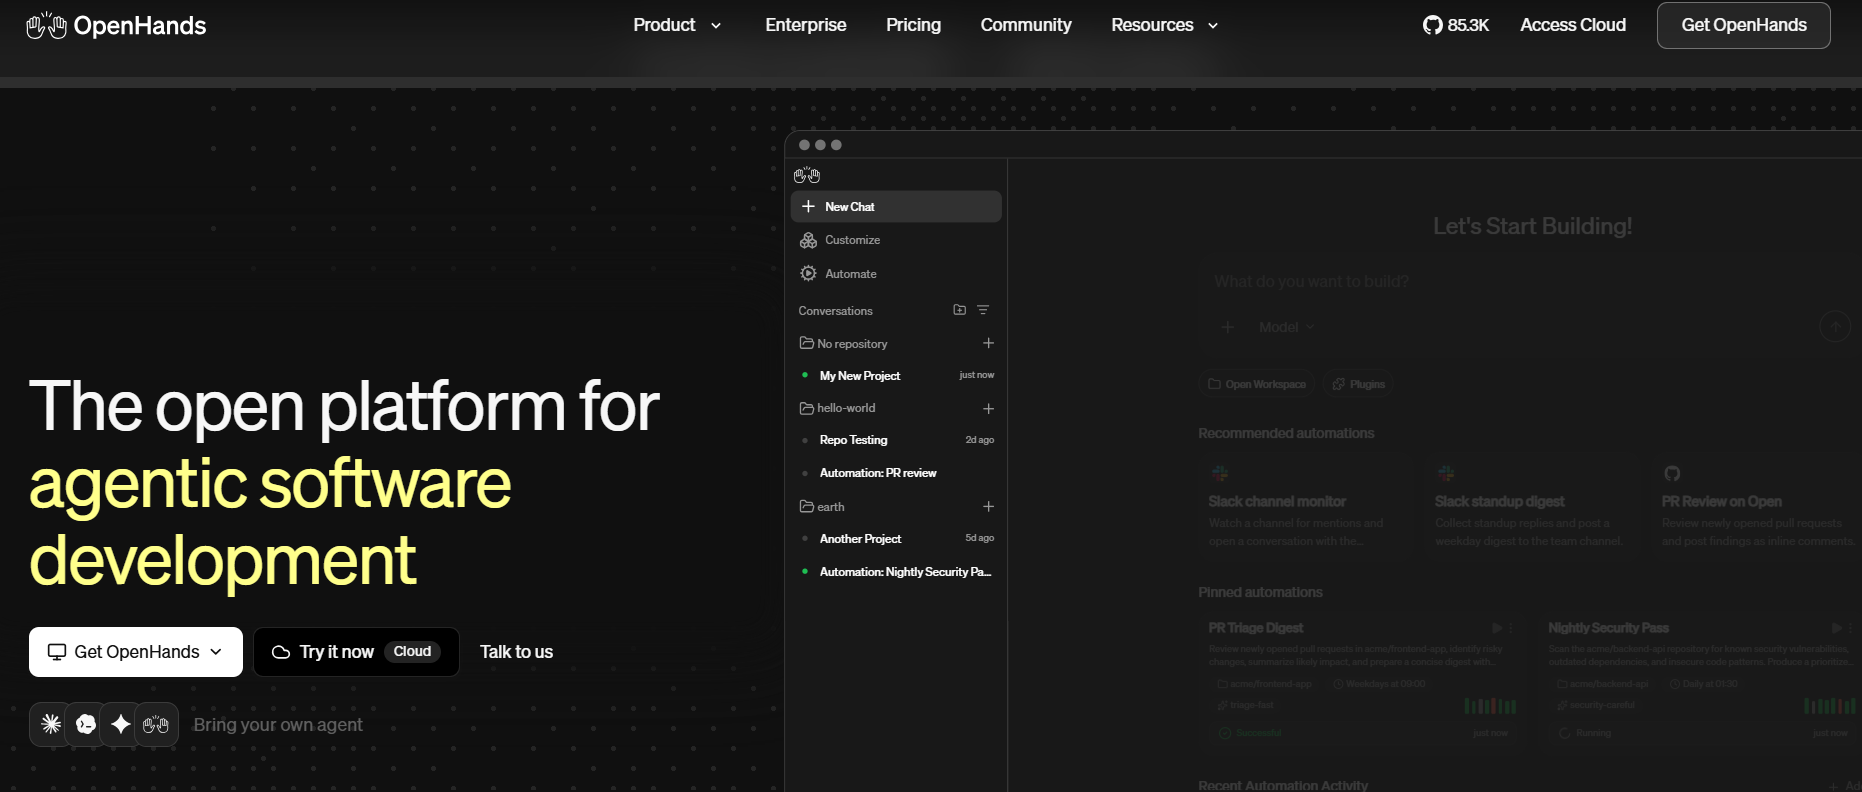Collapse the No repository folder
This screenshot has width=1862, height=792.
pos(843,343)
